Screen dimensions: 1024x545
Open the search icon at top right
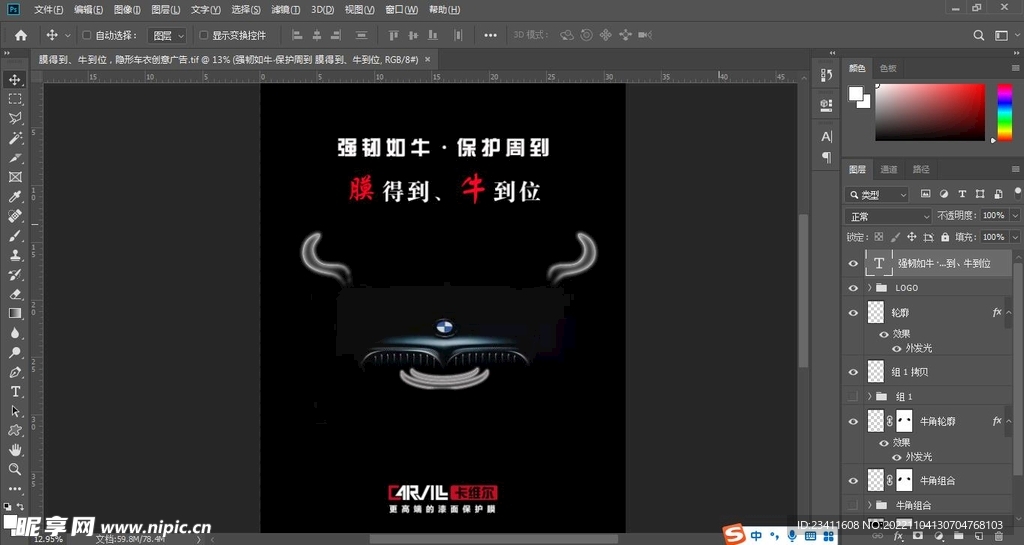(x=978, y=35)
